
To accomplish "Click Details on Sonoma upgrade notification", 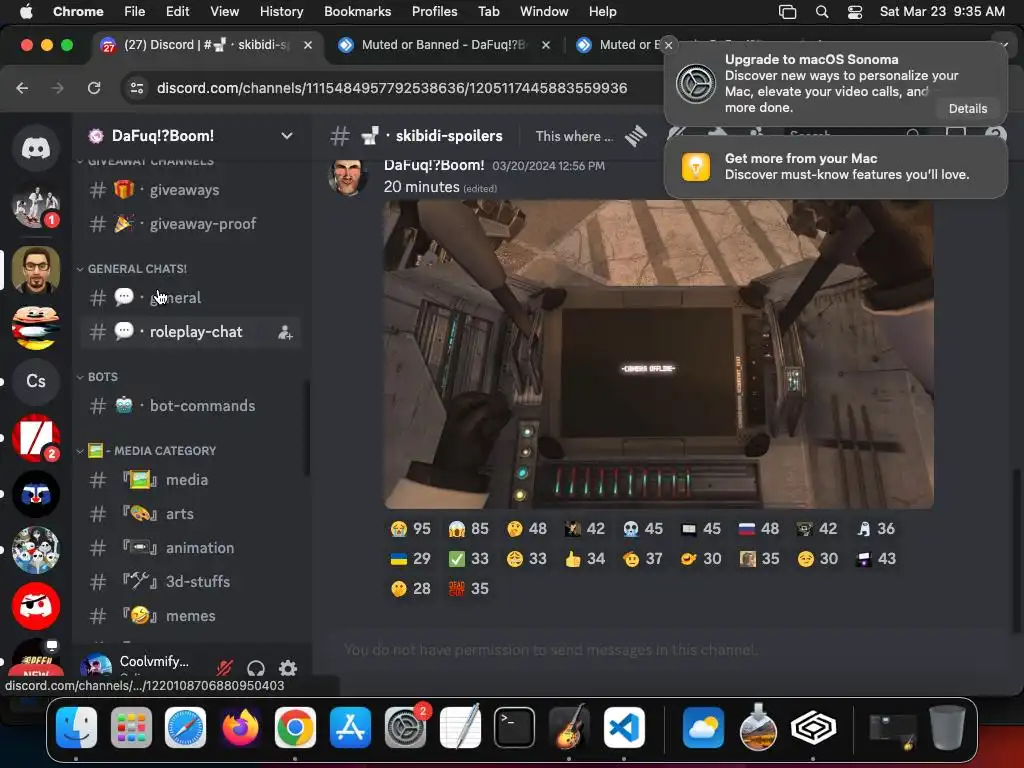I will coord(967,108).
